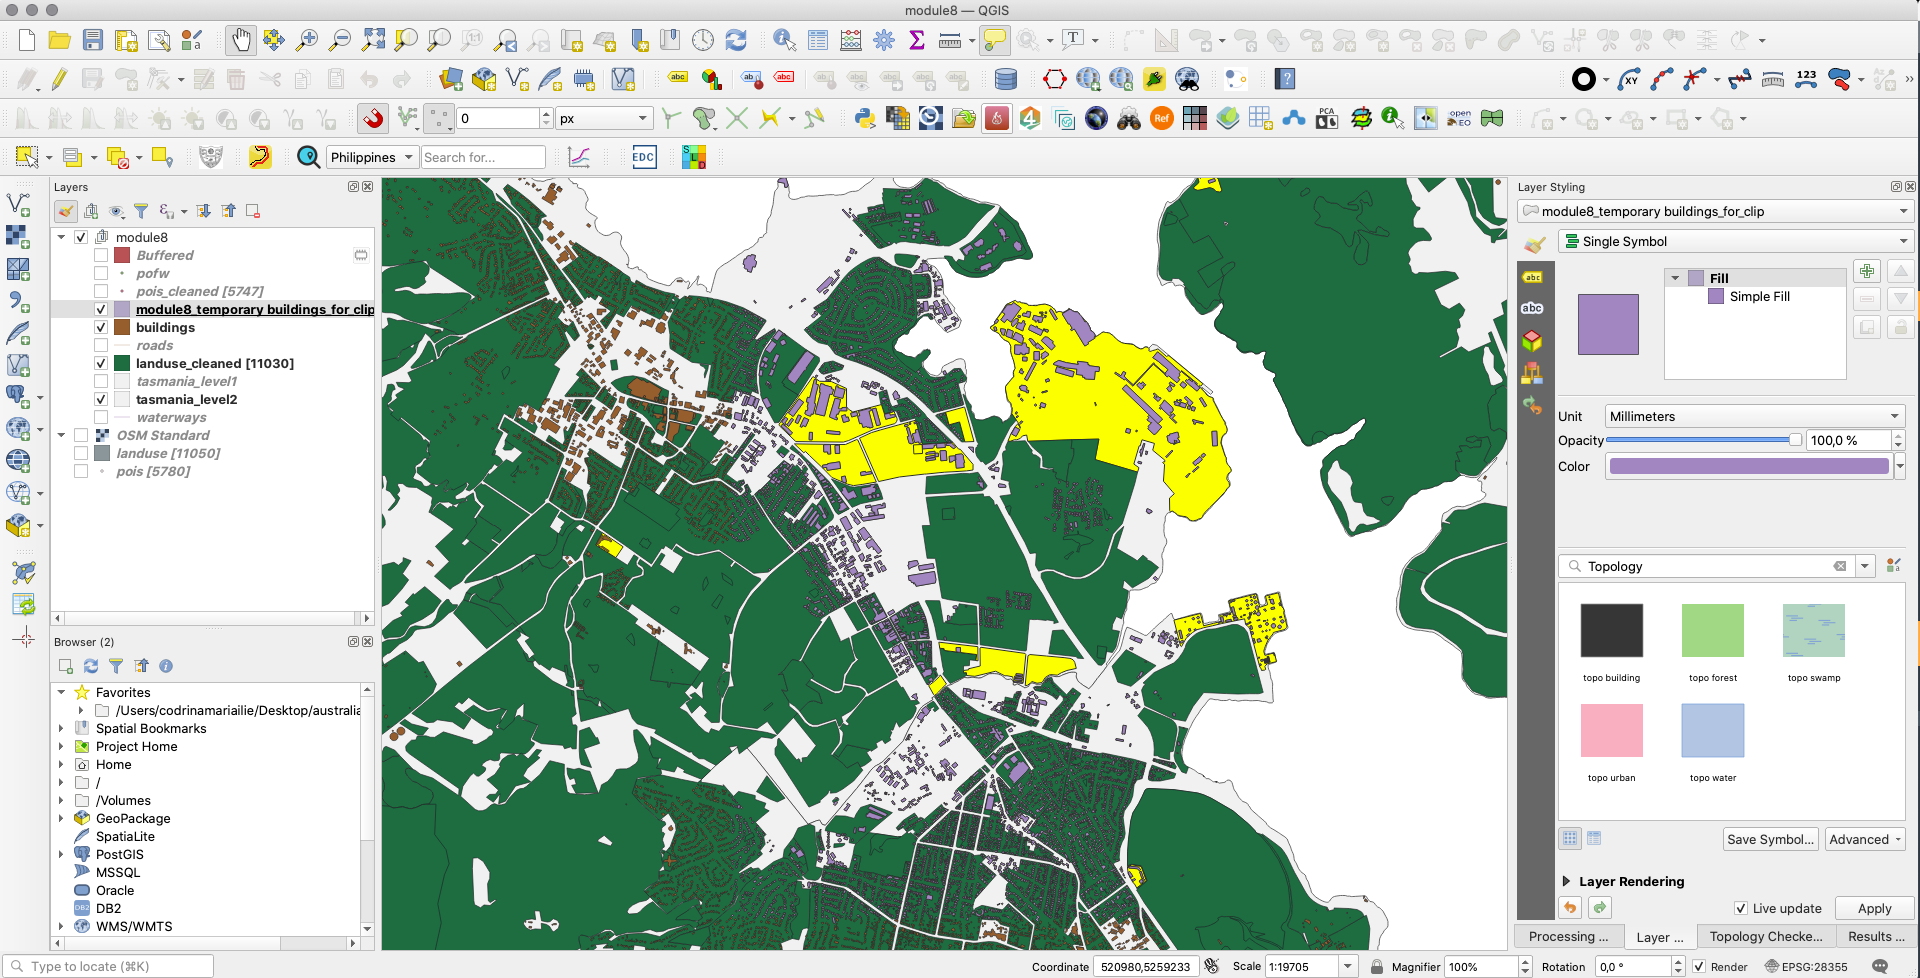The height and width of the screenshot is (978, 1920).
Task: Click the Zoom In magnifier tool
Action: point(307,40)
